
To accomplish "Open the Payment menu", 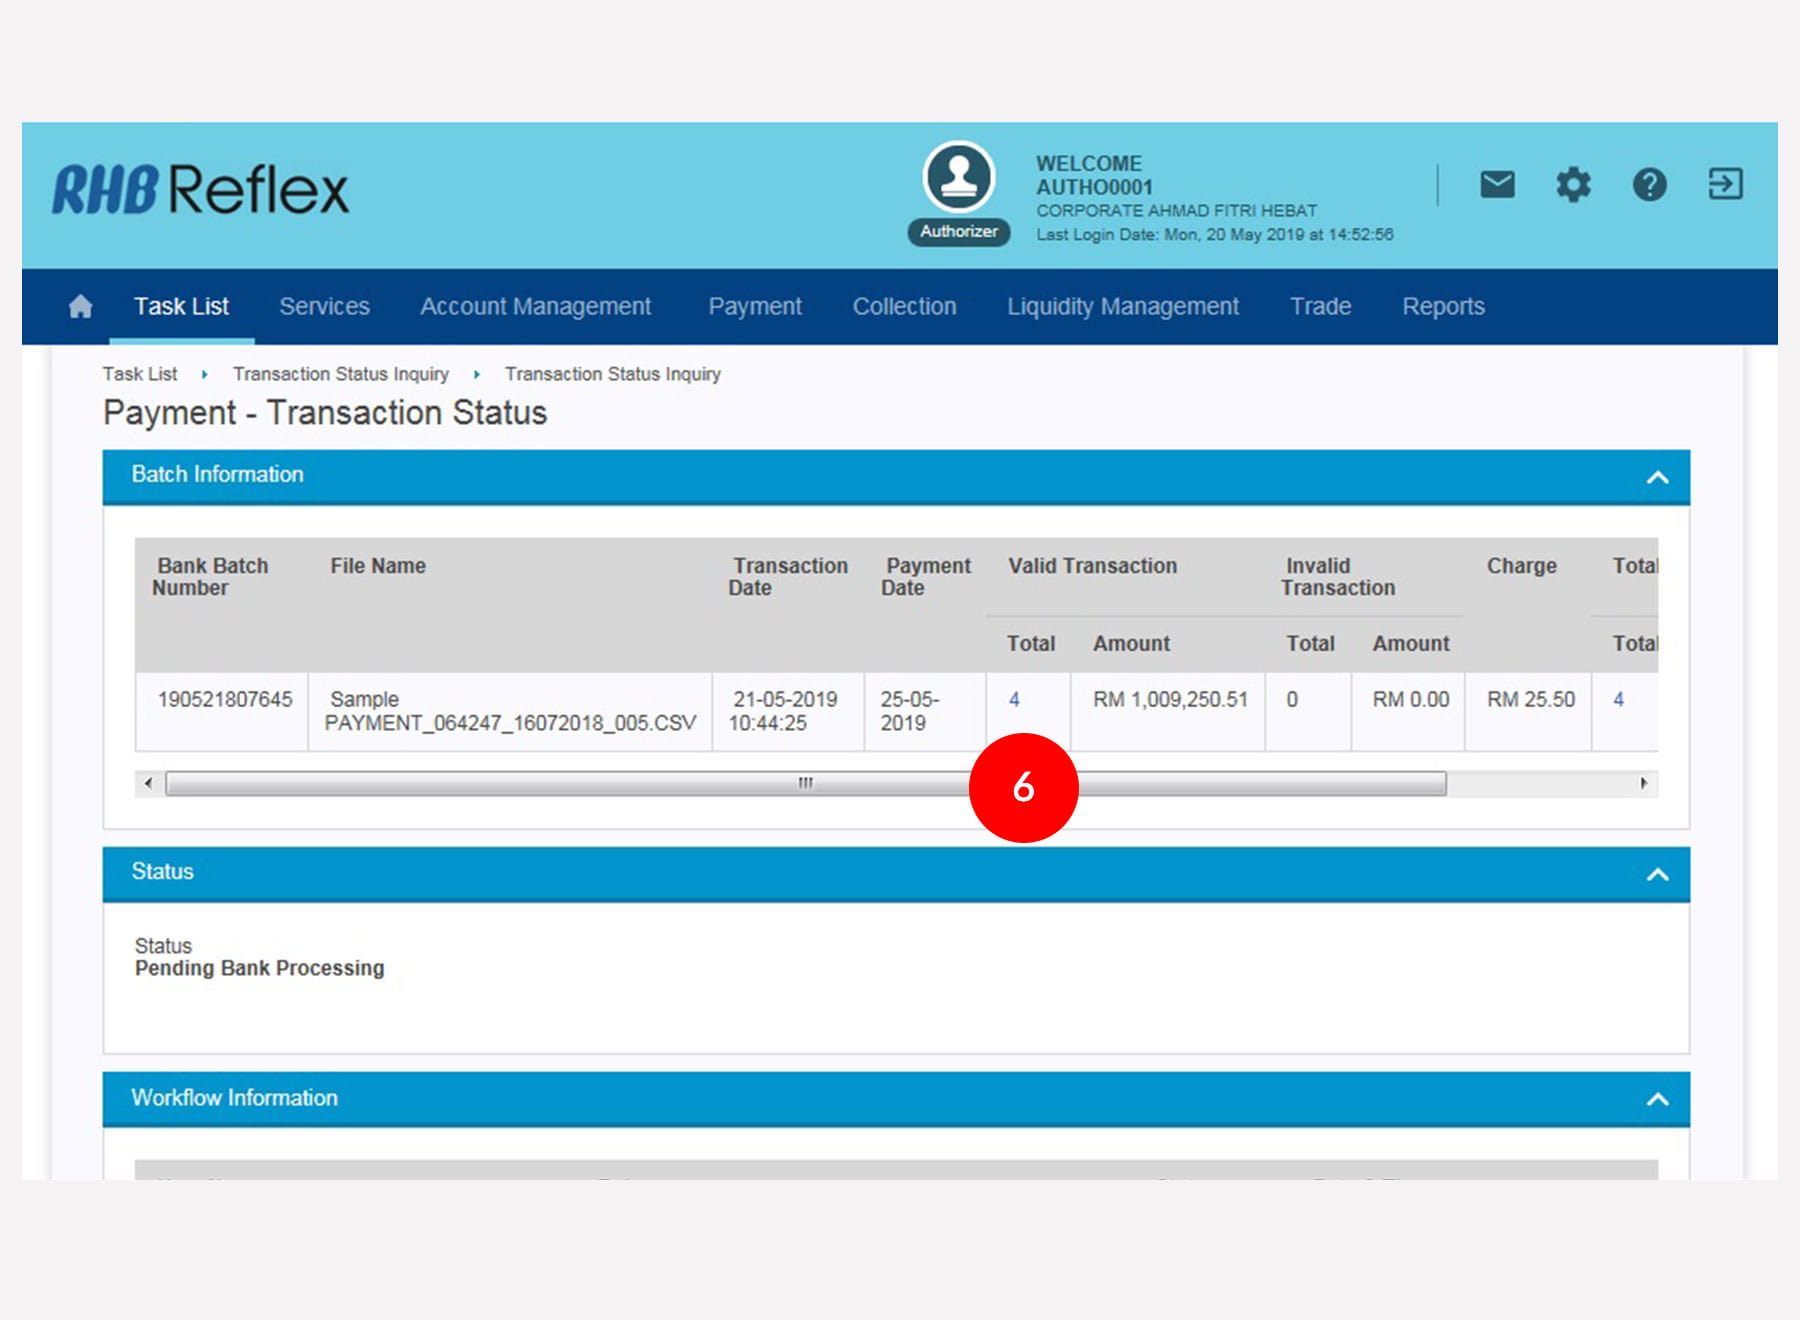I will point(754,307).
